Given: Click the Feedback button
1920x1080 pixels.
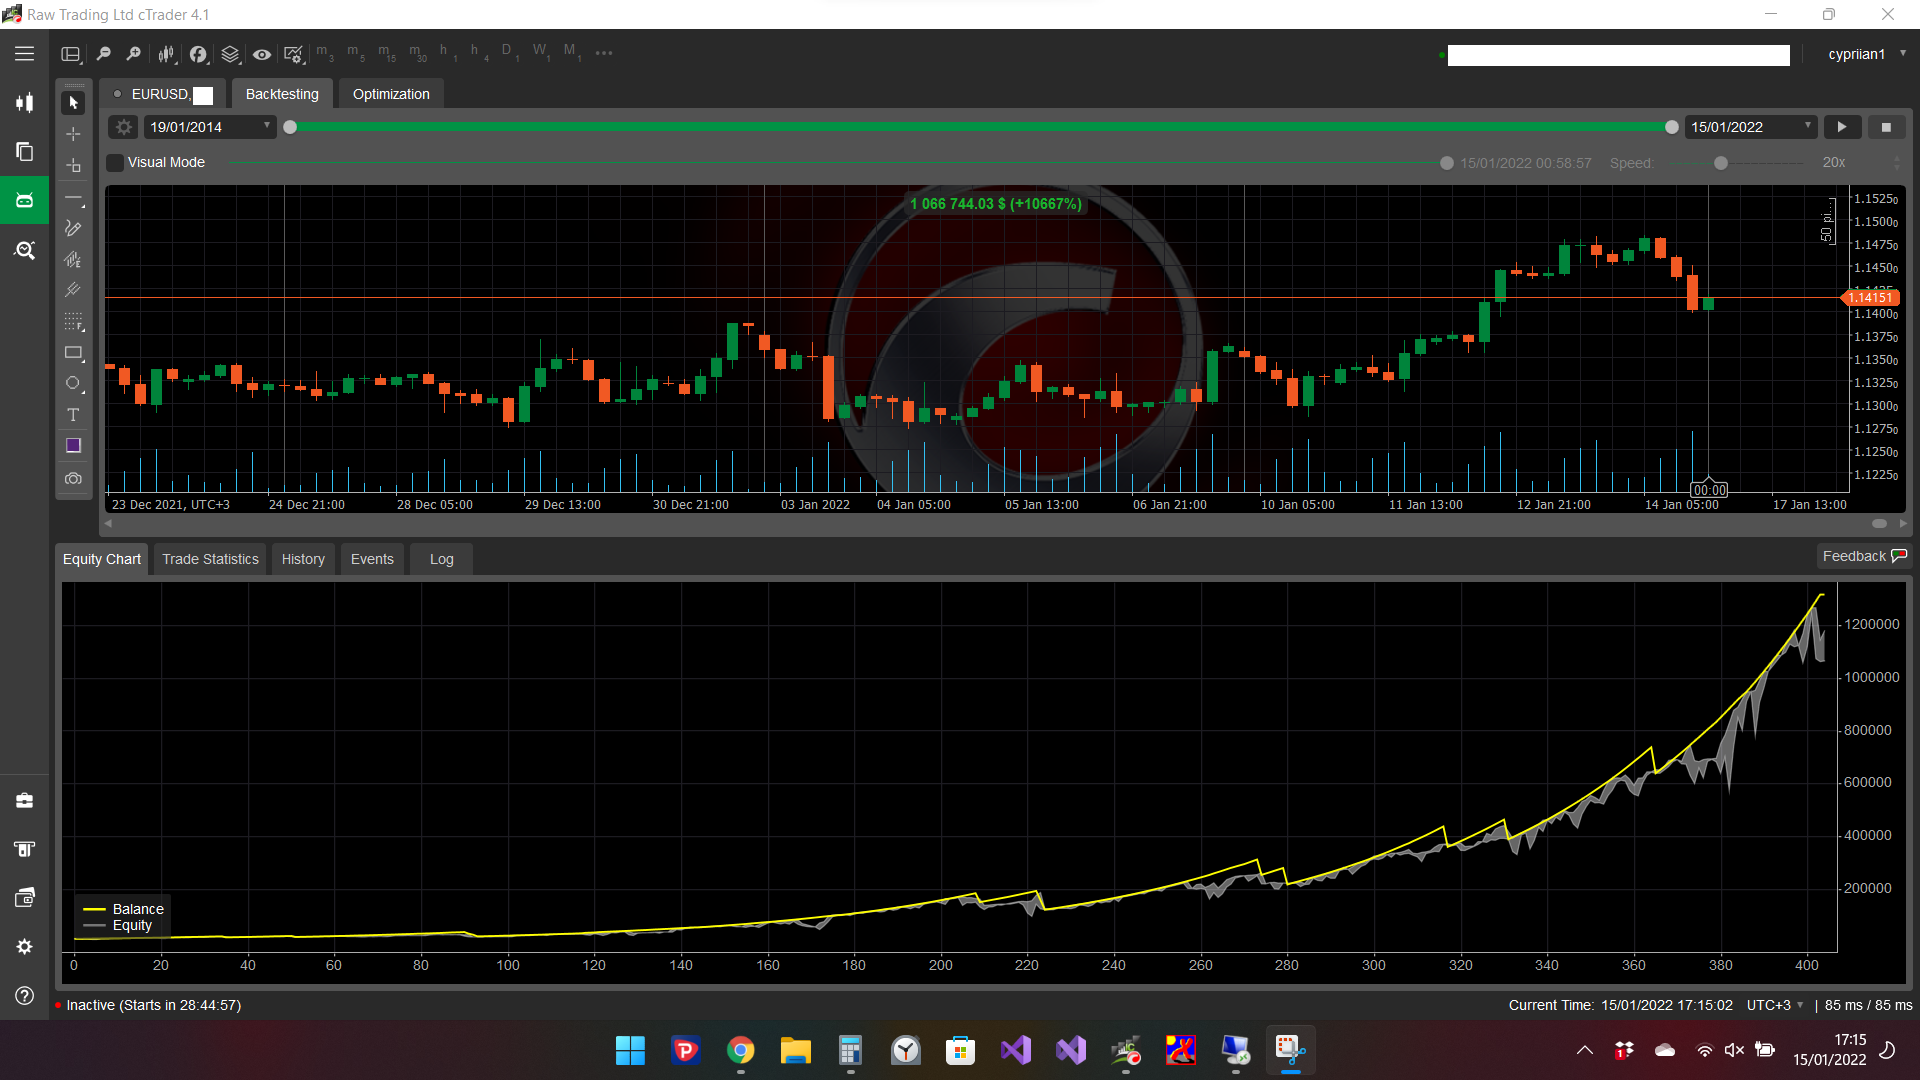Looking at the screenshot, I should click(x=1863, y=556).
